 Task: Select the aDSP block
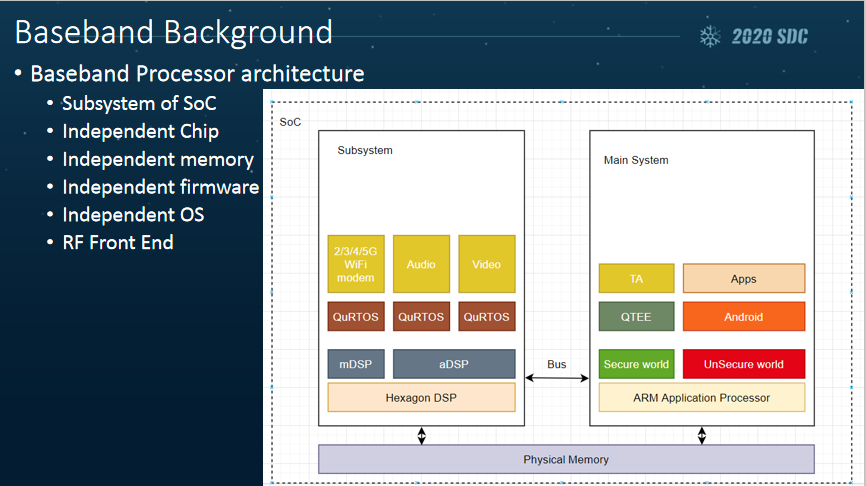coord(454,364)
